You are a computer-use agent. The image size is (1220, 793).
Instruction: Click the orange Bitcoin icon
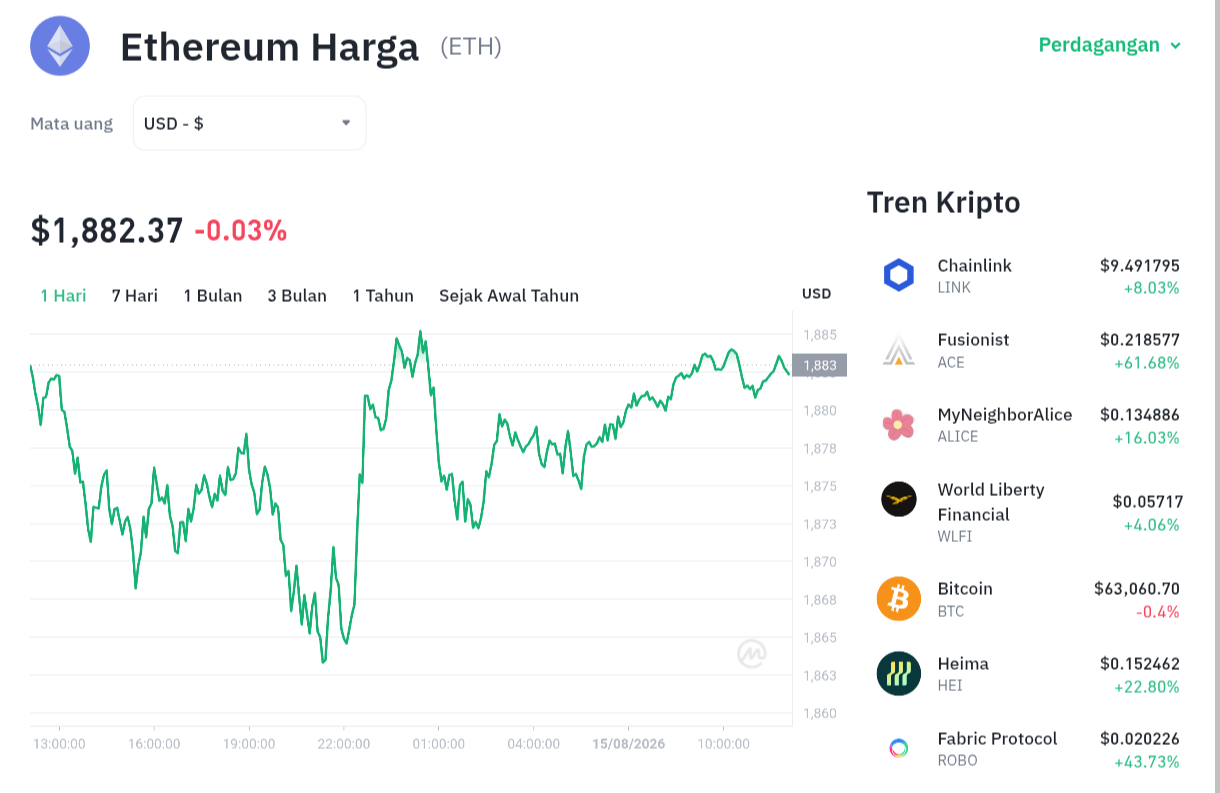coord(899,599)
